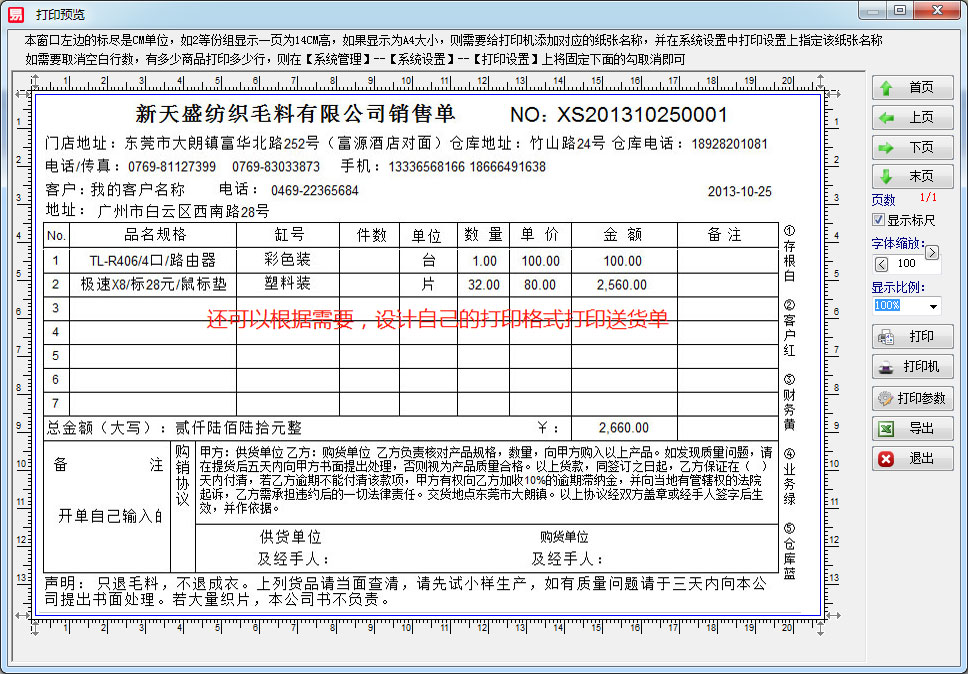Click the total amount 2,660.00 cell
This screenshot has height=674, width=968.
coord(623,428)
